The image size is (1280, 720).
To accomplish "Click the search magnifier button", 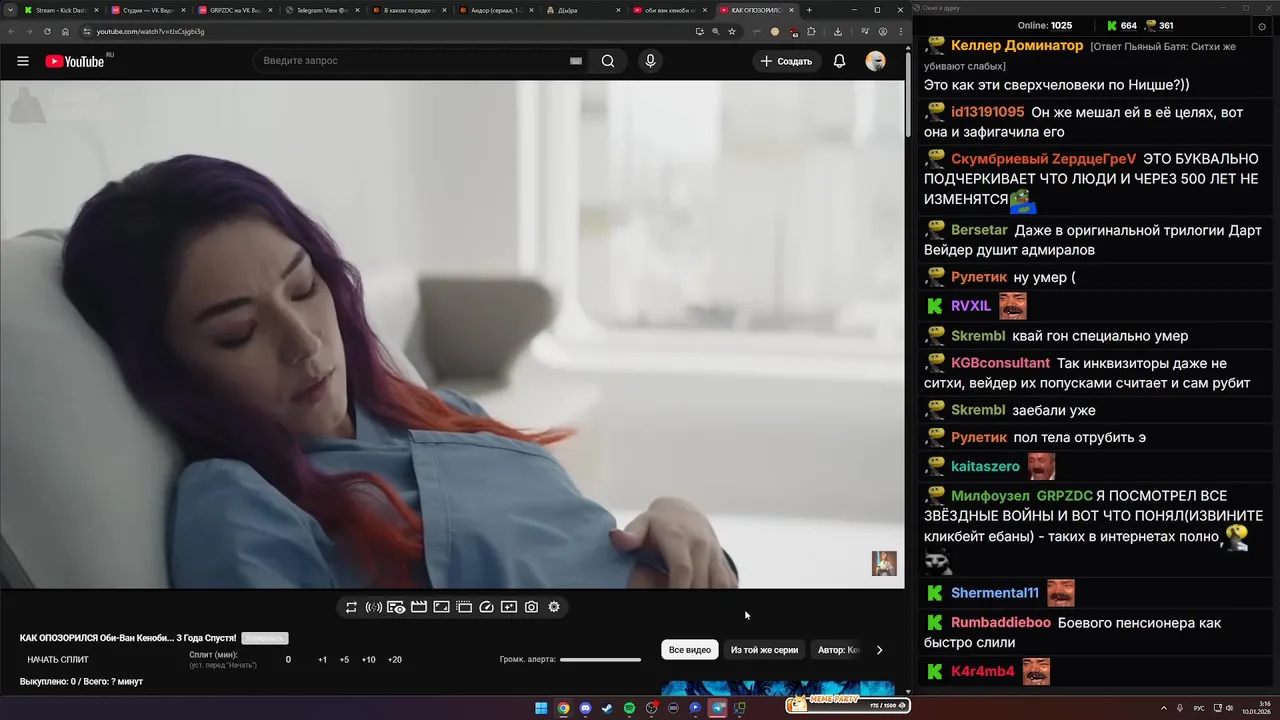I will 608,61.
